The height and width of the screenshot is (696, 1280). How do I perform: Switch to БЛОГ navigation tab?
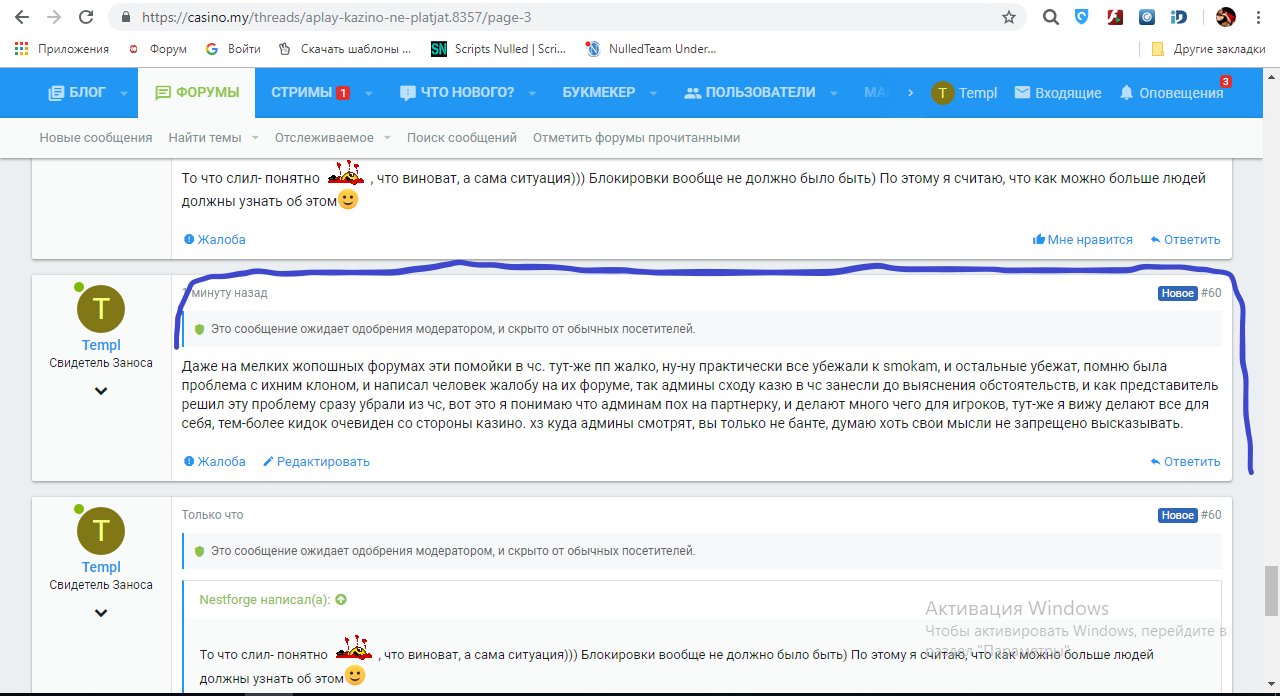(x=76, y=92)
